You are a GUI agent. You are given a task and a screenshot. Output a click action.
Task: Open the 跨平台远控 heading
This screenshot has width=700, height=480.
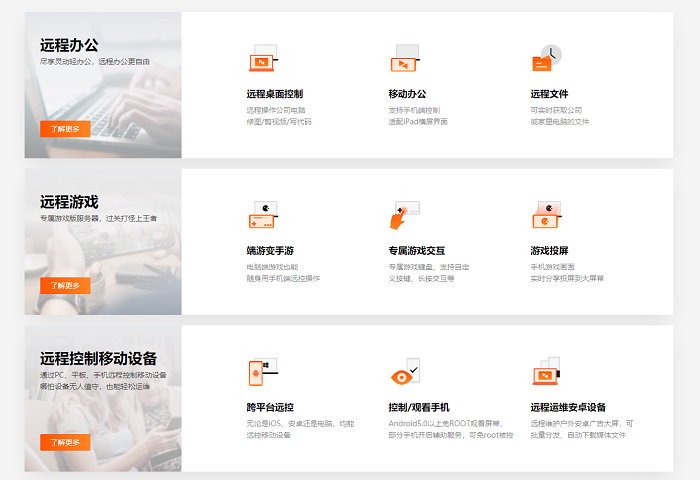(270, 407)
